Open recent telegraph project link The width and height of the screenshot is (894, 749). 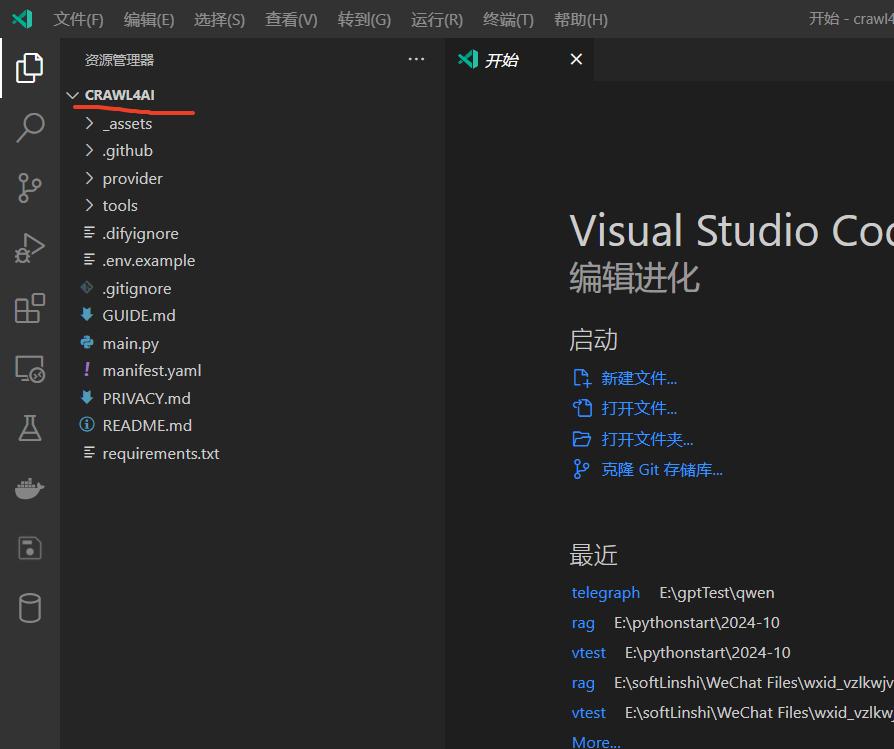(606, 593)
